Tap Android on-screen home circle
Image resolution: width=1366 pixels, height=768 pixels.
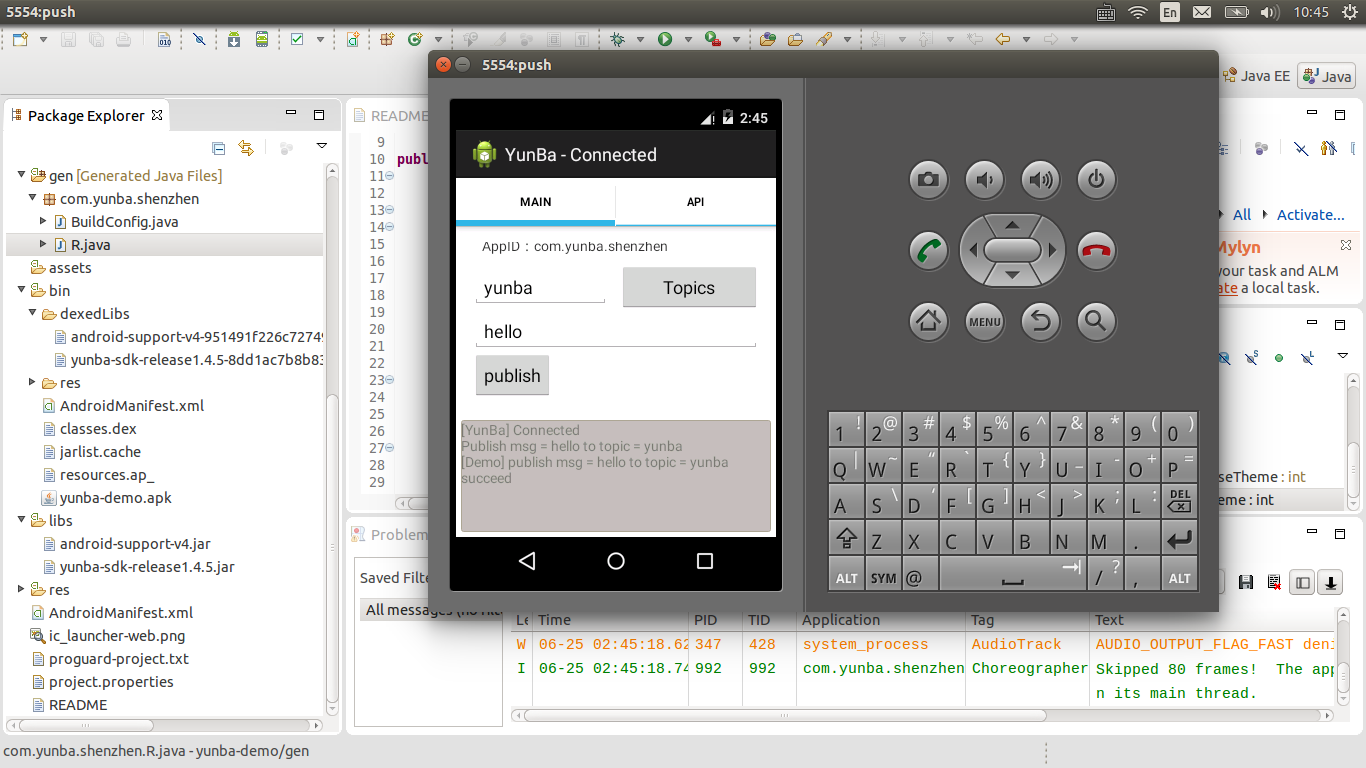point(616,561)
